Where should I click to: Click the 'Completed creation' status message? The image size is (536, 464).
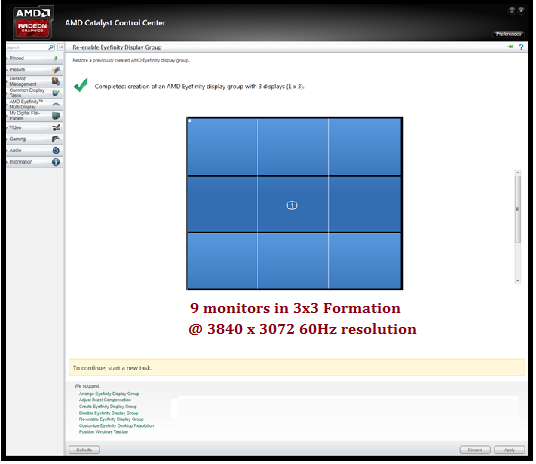pos(200,87)
